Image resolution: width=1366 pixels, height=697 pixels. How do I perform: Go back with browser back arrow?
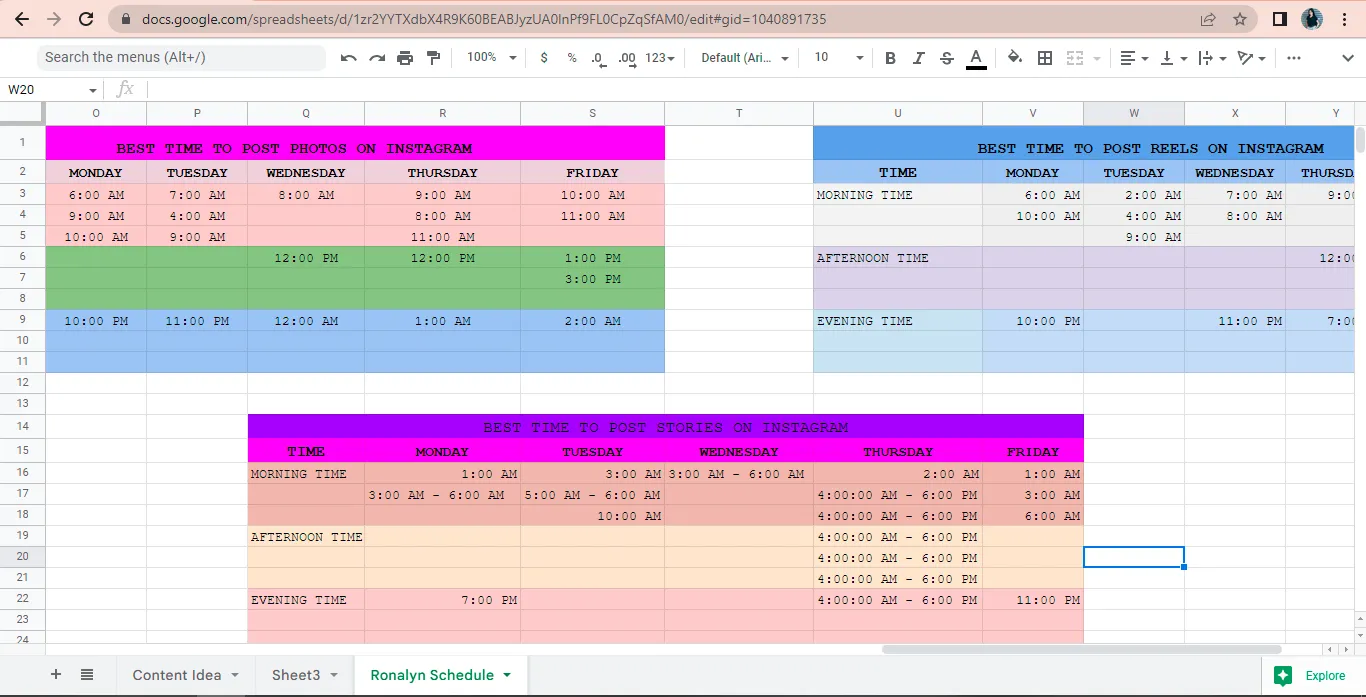tap(24, 19)
